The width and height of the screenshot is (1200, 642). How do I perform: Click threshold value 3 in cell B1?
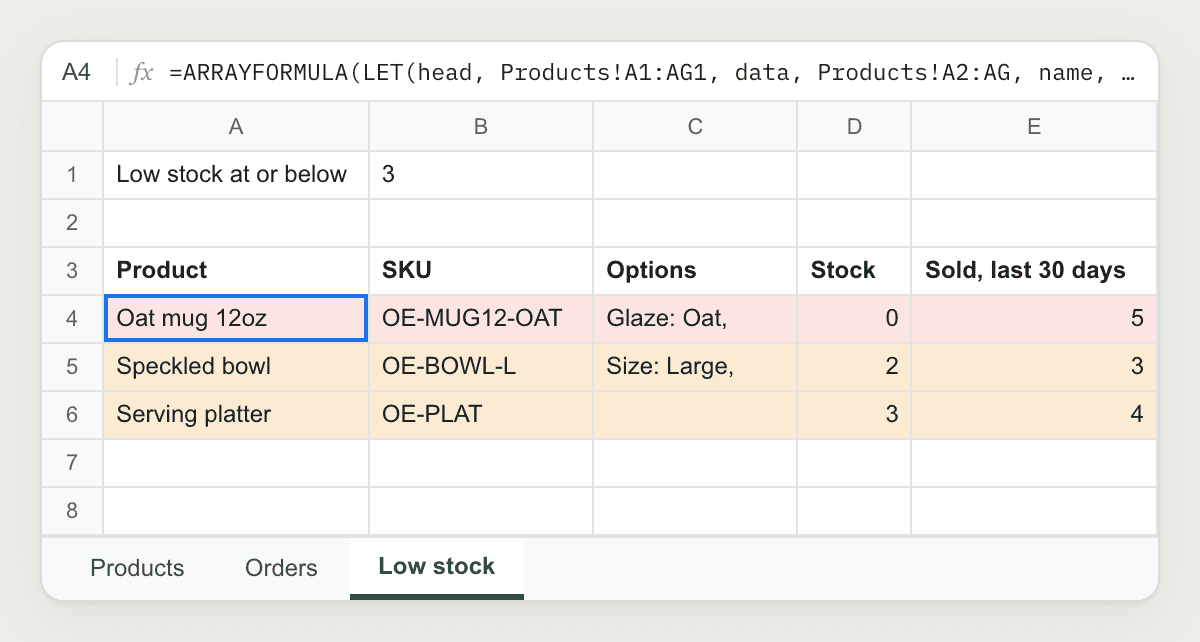click(x=481, y=175)
